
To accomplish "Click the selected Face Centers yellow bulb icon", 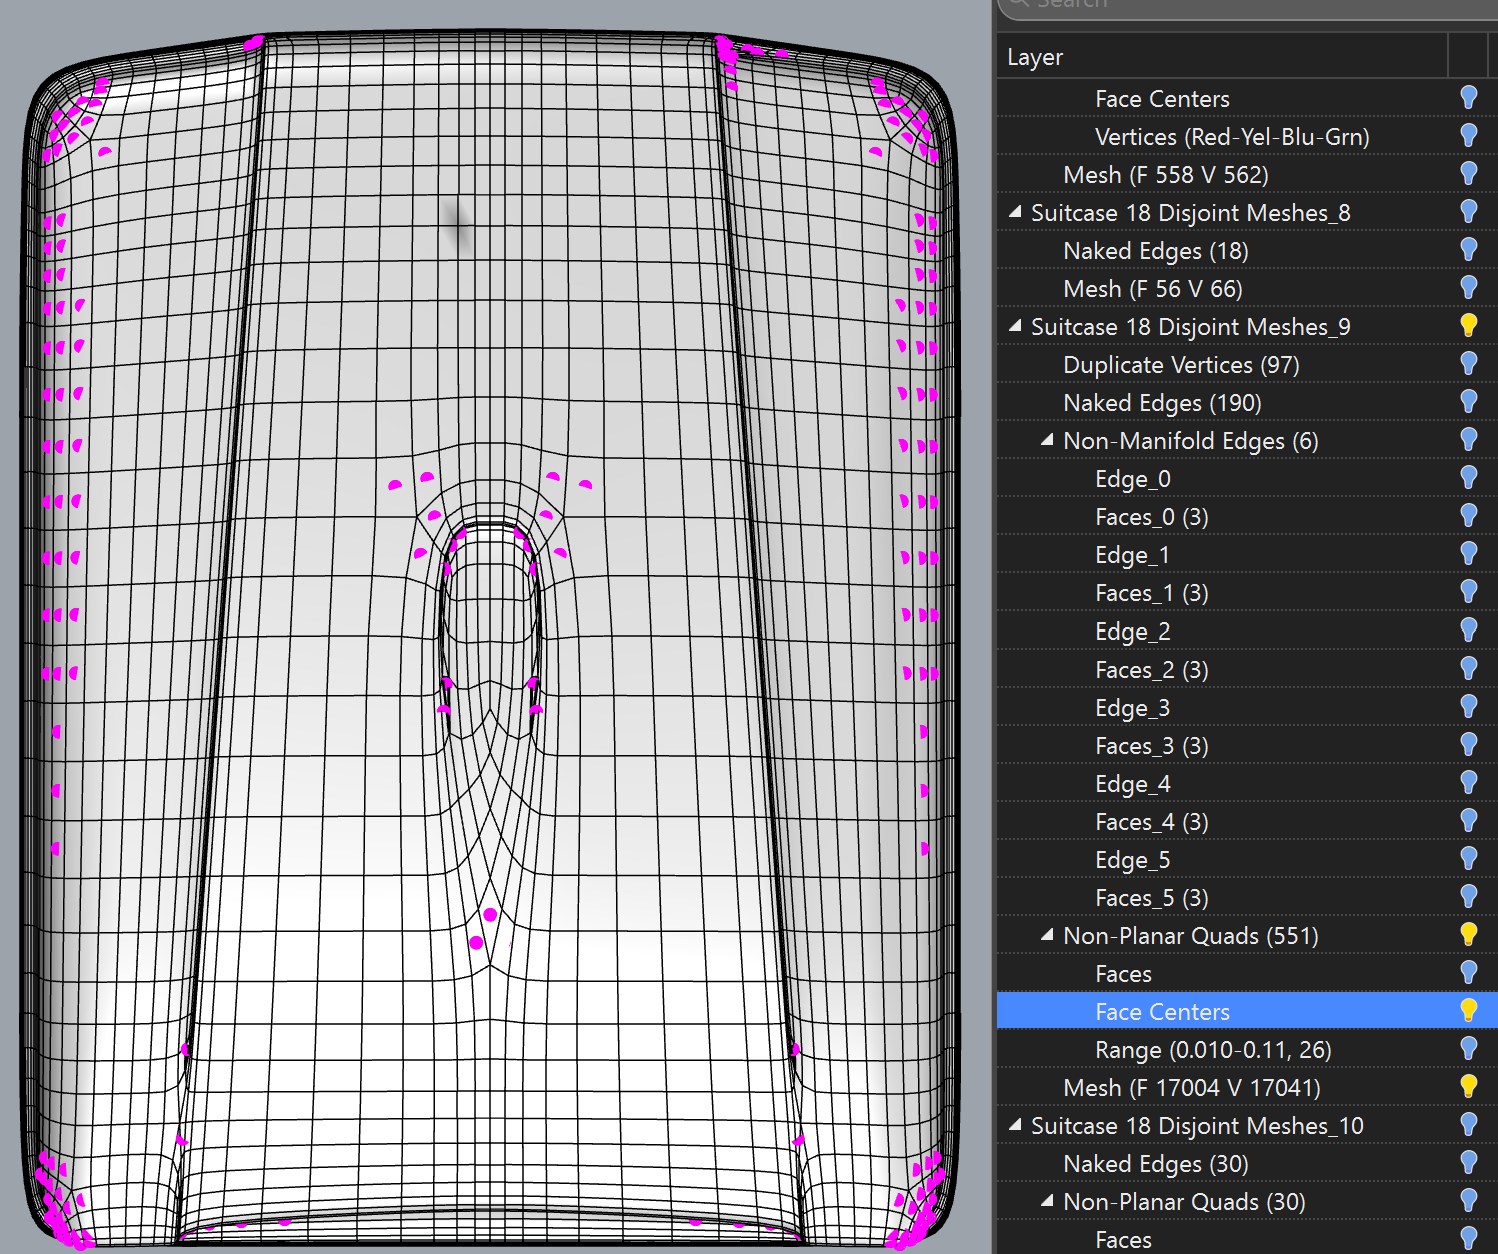I will click(x=1468, y=1011).
